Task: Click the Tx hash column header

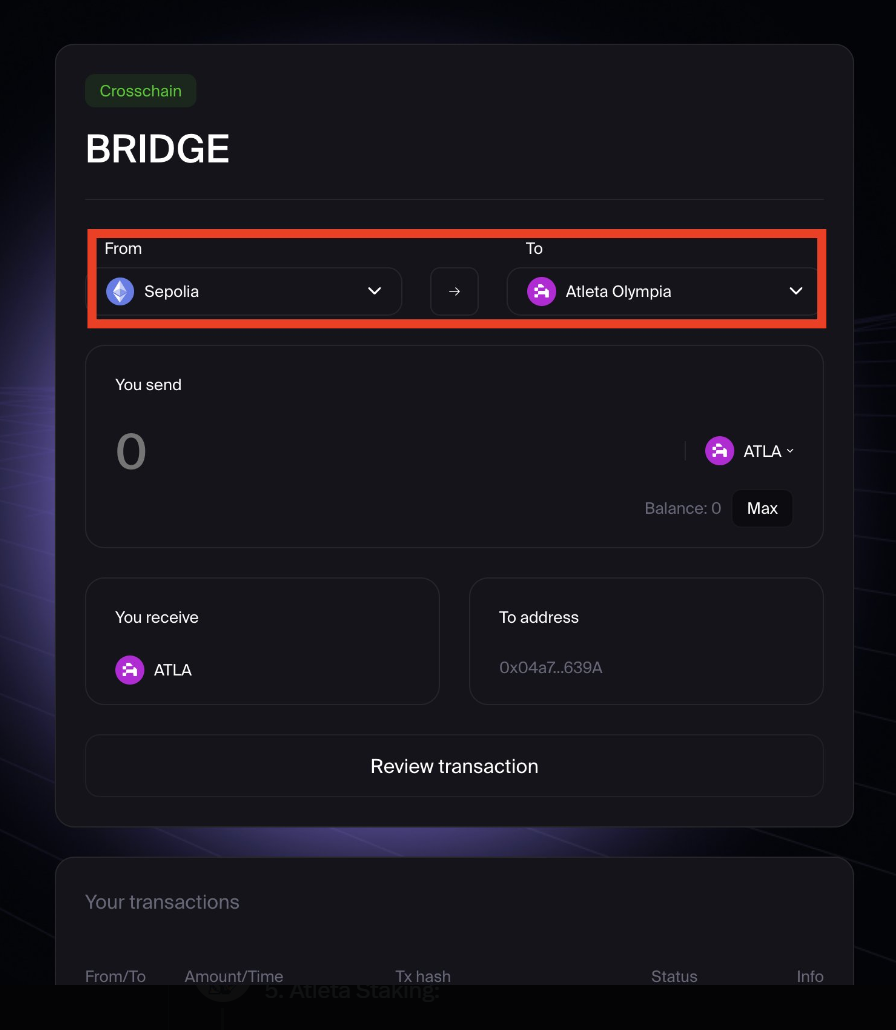Action: [x=423, y=976]
